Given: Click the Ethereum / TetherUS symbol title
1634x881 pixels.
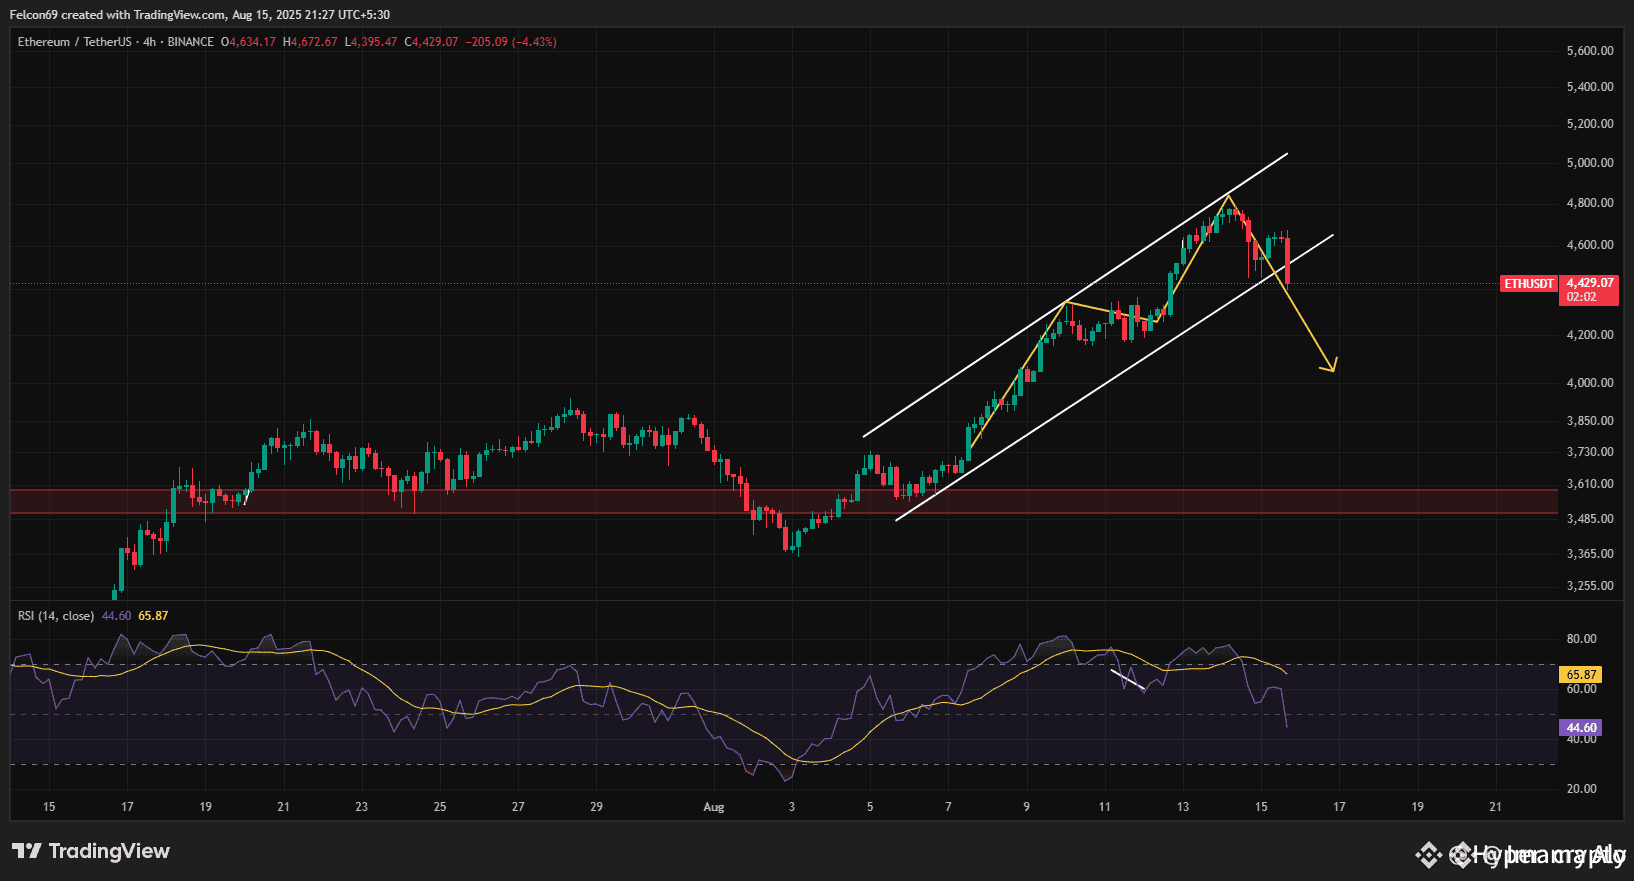Looking at the screenshot, I should coord(74,42).
